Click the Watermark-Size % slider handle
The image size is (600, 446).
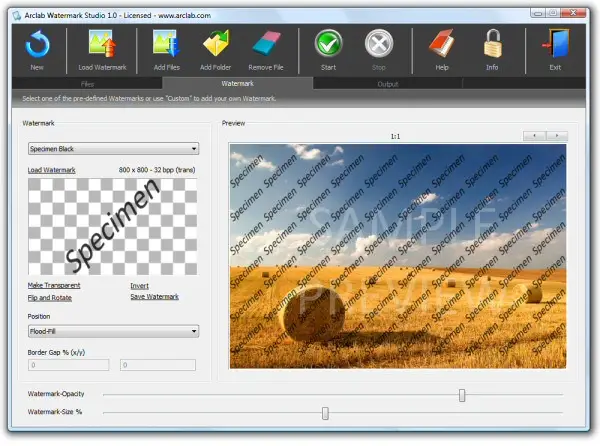(325, 413)
